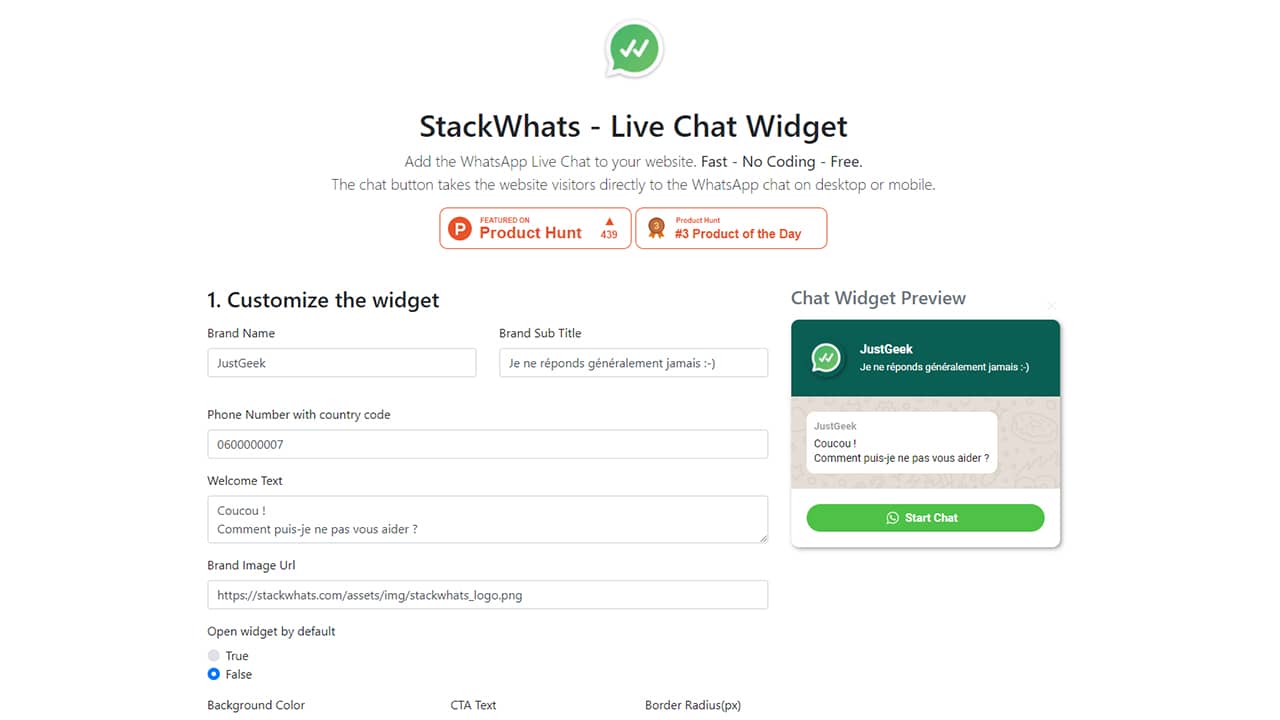Click the brand avatar in chat widget preview header
The width and height of the screenshot is (1280, 720).
pos(826,358)
